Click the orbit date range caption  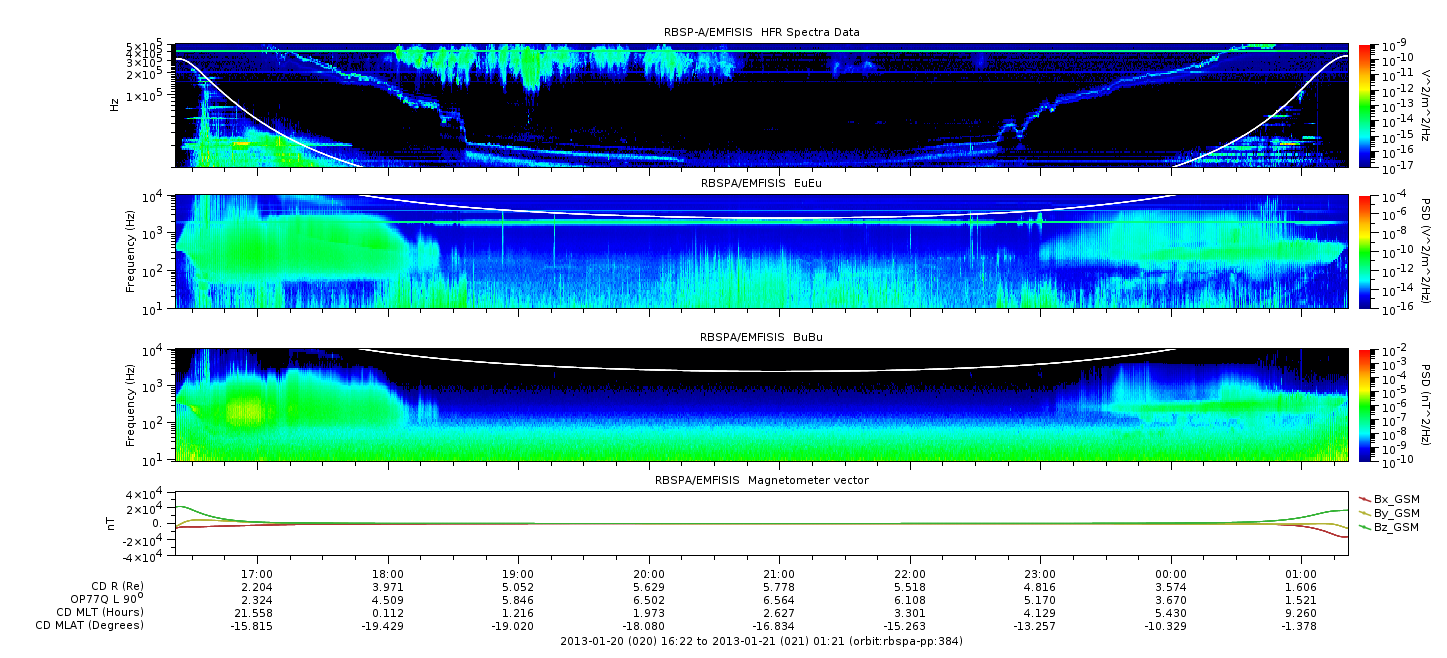[x=761, y=640]
